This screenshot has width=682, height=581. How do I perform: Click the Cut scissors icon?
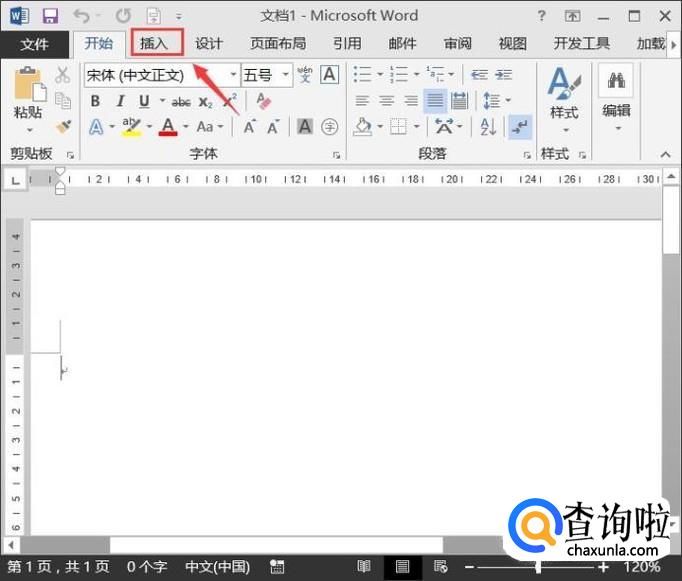[63, 75]
